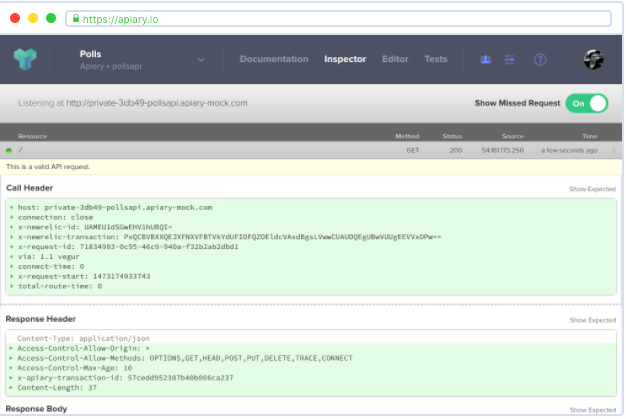Screen dimensions: 626x419
Task: Click the Method column header
Action: pos(407,136)
